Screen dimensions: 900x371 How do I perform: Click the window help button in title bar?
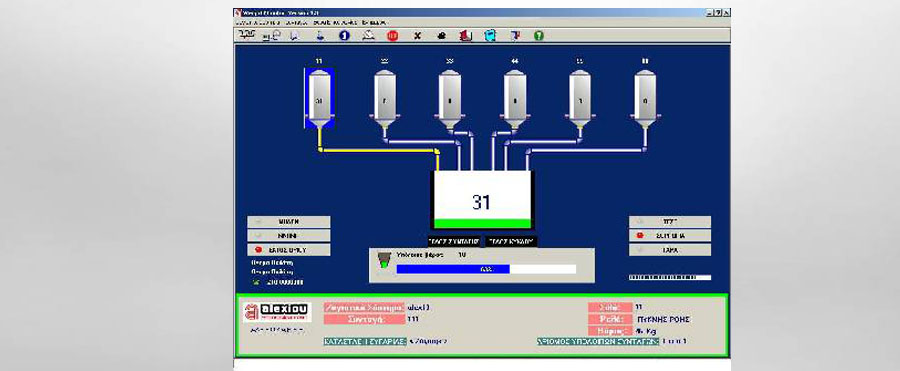coord(717,13)
